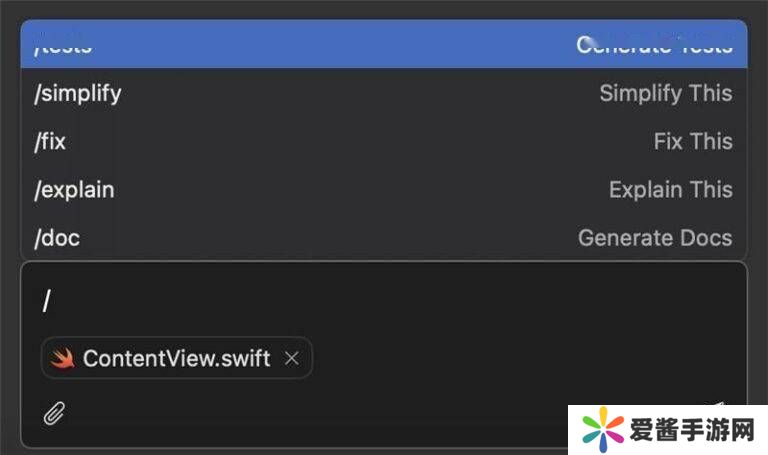Click the Swift bird icon in file chip
The width and height of the screenshot is (768, 455).
click(63, 358)
